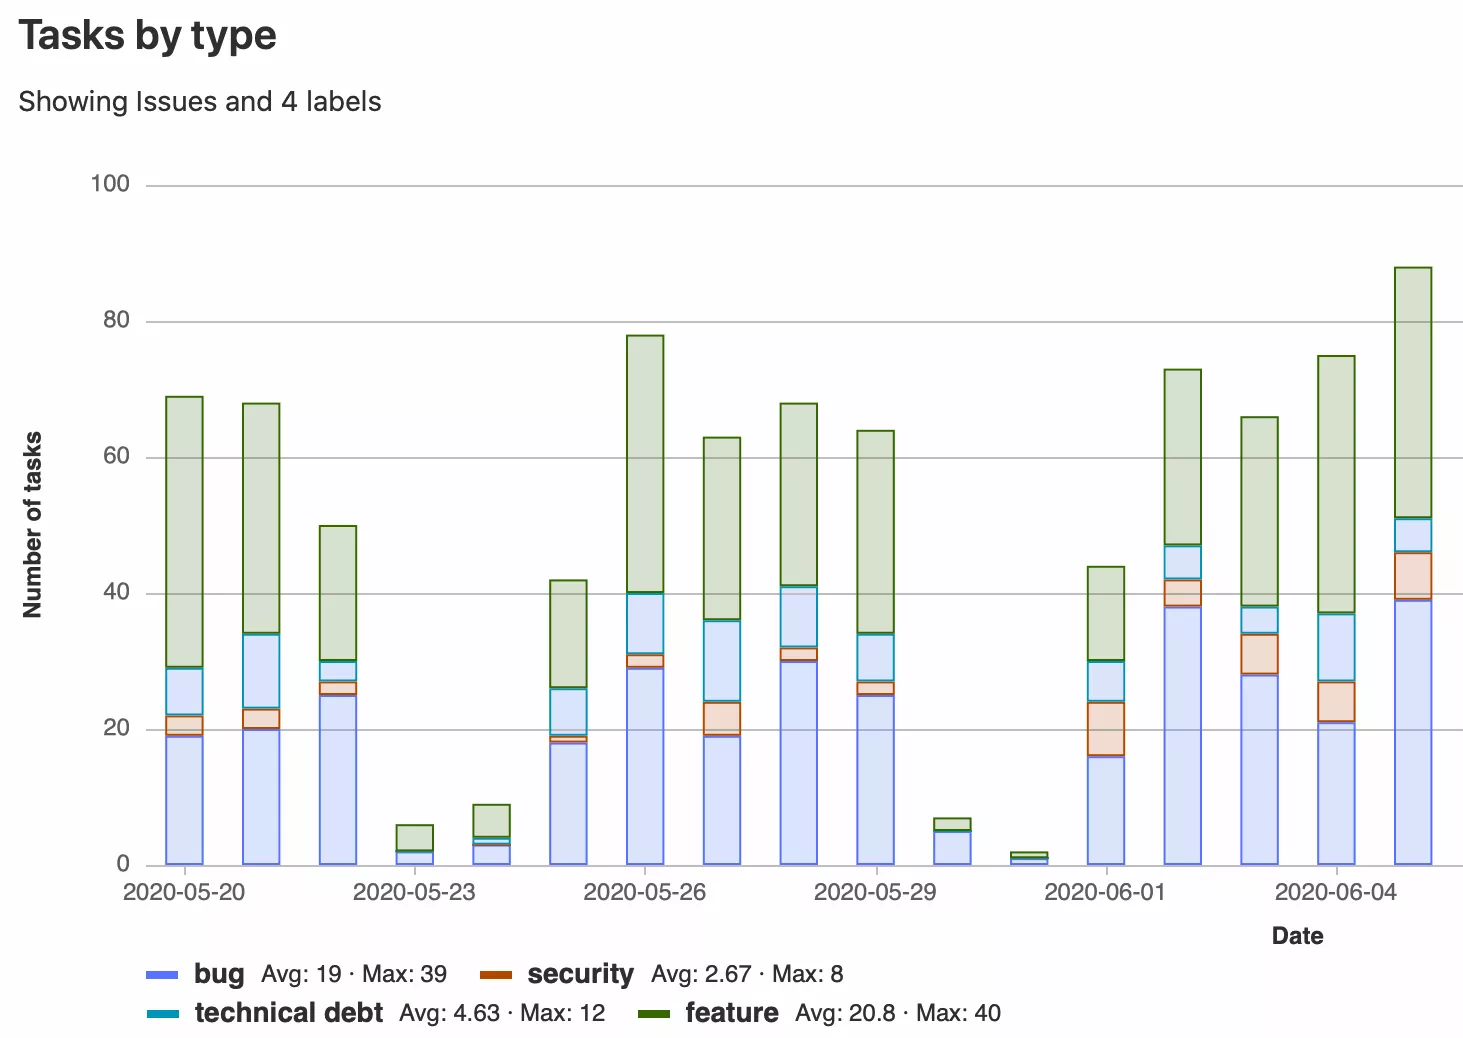1463x1038 pixels.
Task: Click the teal technical debt color line
Action: pyautogui.click(x=162, y=1014)
